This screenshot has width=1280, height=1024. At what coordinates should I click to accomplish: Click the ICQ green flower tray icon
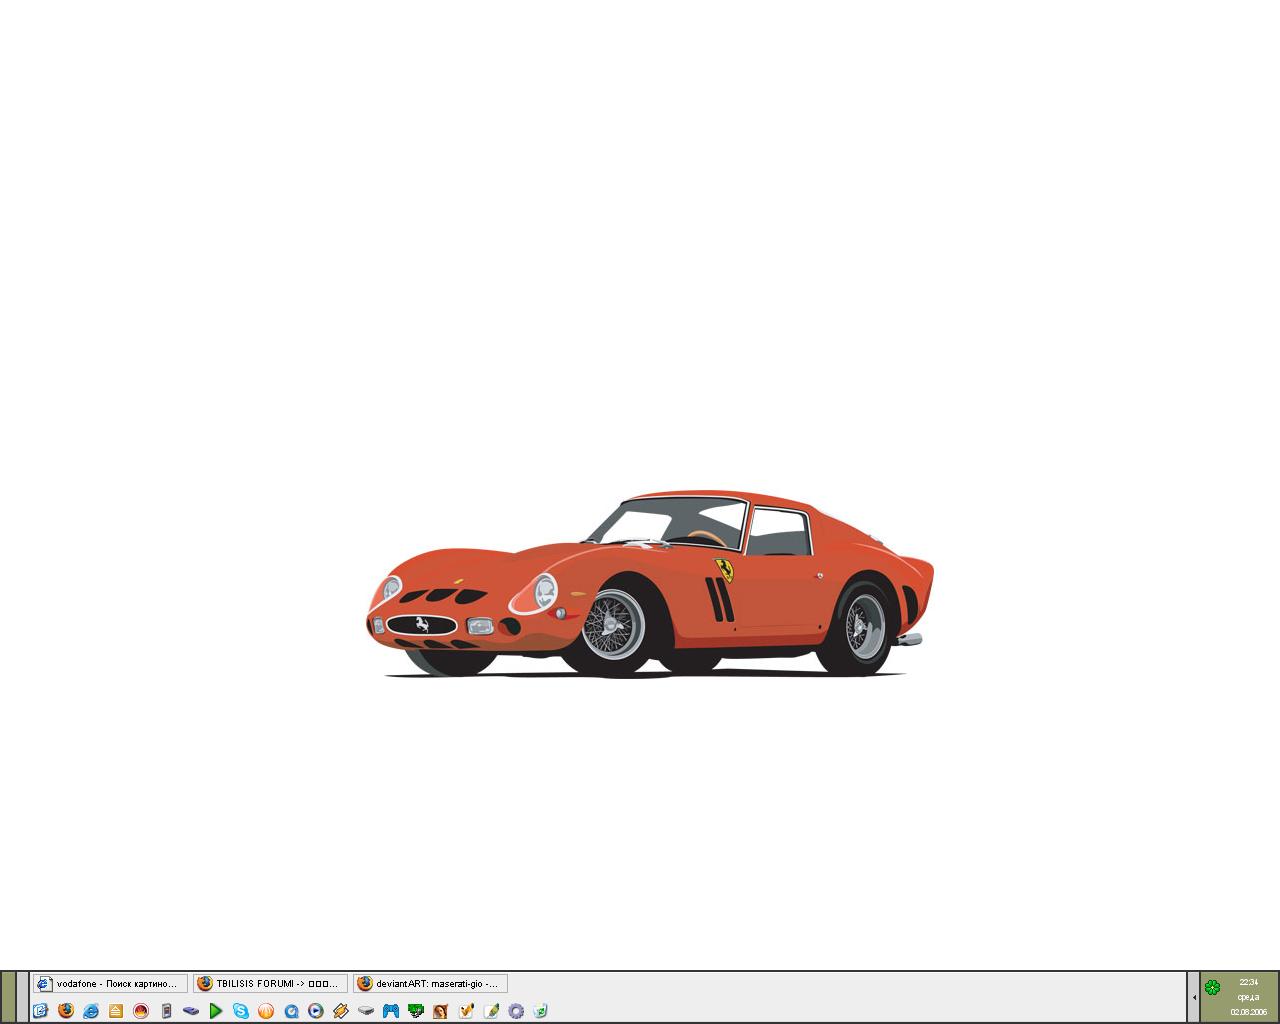coord(1212,987)
